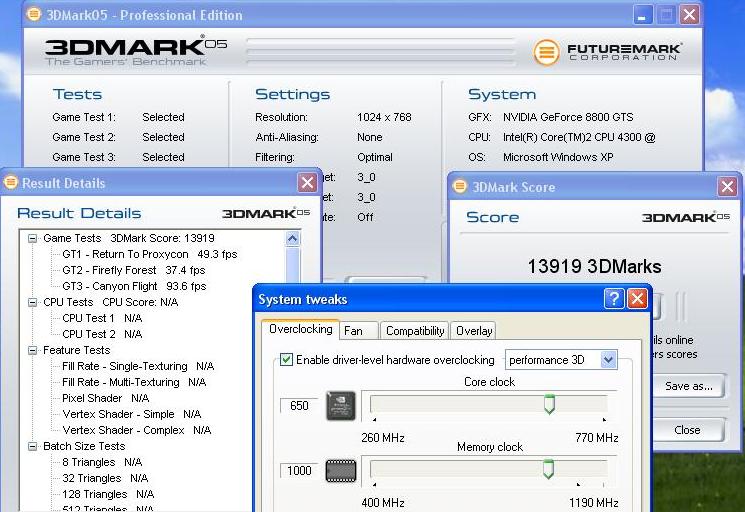The image size is (745, 512).
Task: Select the 32 Triangles row
Action: tap(105, 478)
